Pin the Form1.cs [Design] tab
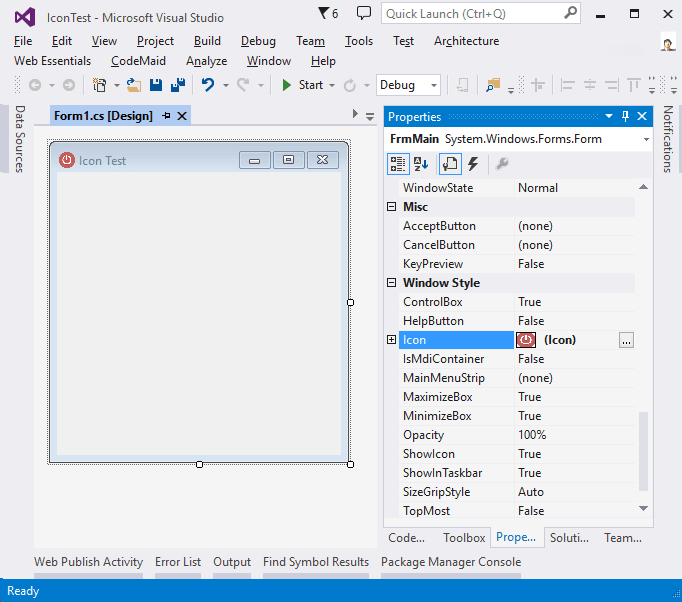This screenshot has height=602, width=682. point(166,116)
